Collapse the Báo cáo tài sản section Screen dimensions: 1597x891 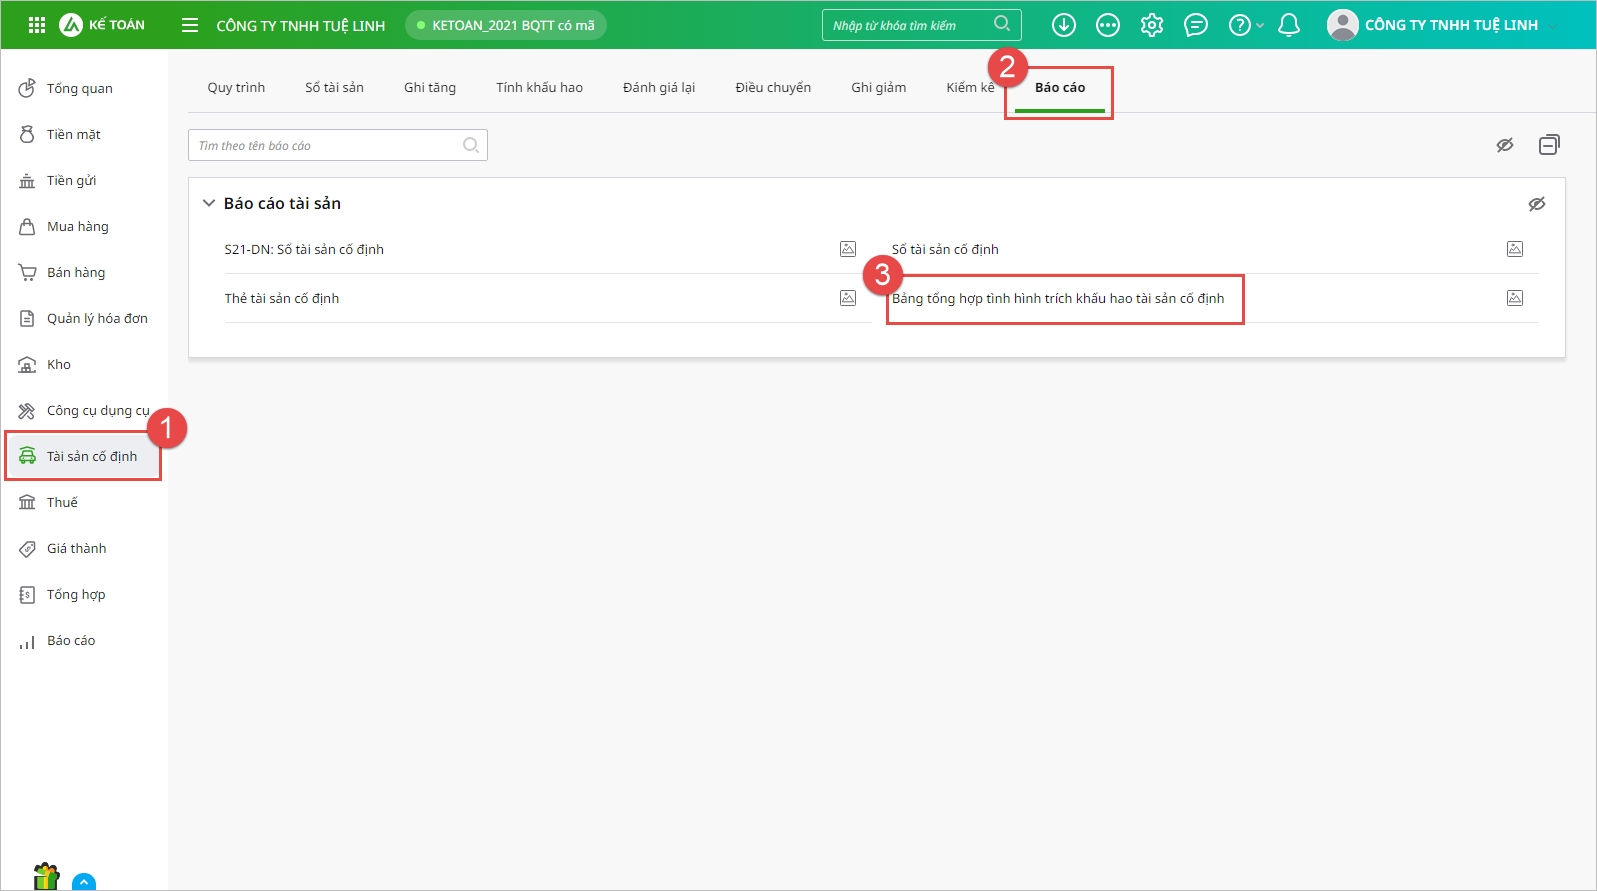[x=209, y=203]
